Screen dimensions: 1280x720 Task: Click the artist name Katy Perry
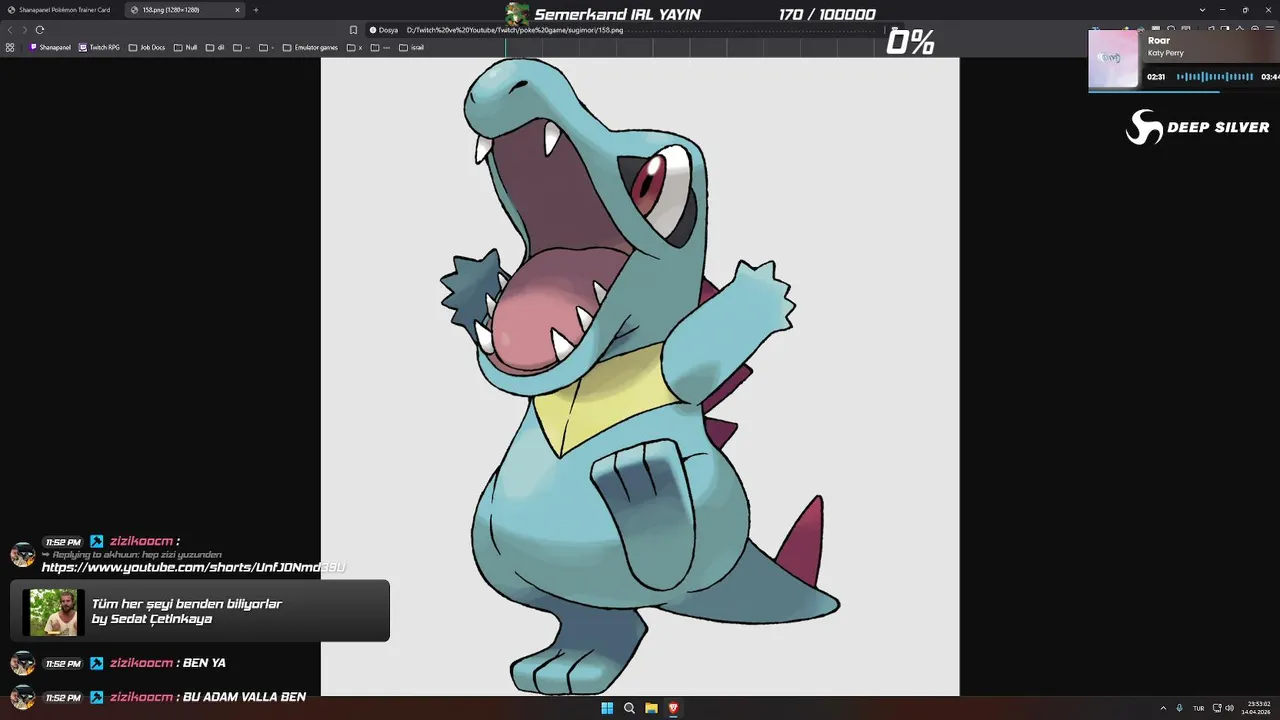[1165, 53]
